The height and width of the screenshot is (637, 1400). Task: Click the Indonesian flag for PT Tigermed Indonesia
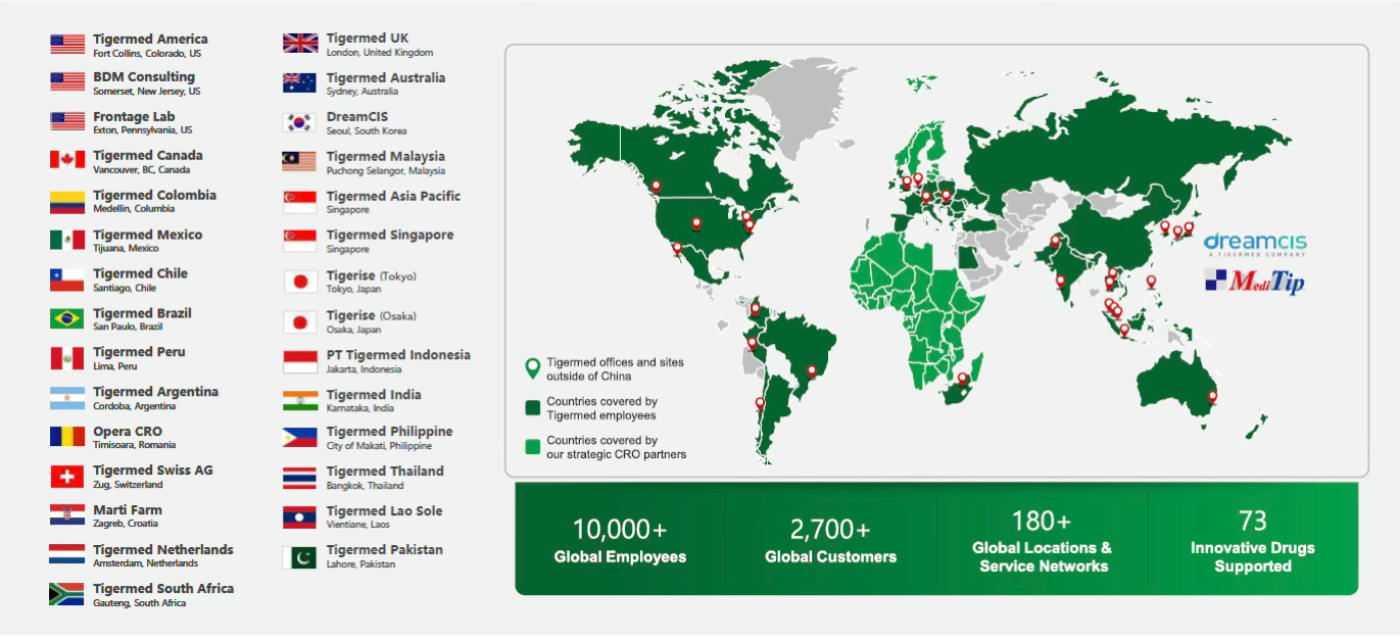click(300, 361)
